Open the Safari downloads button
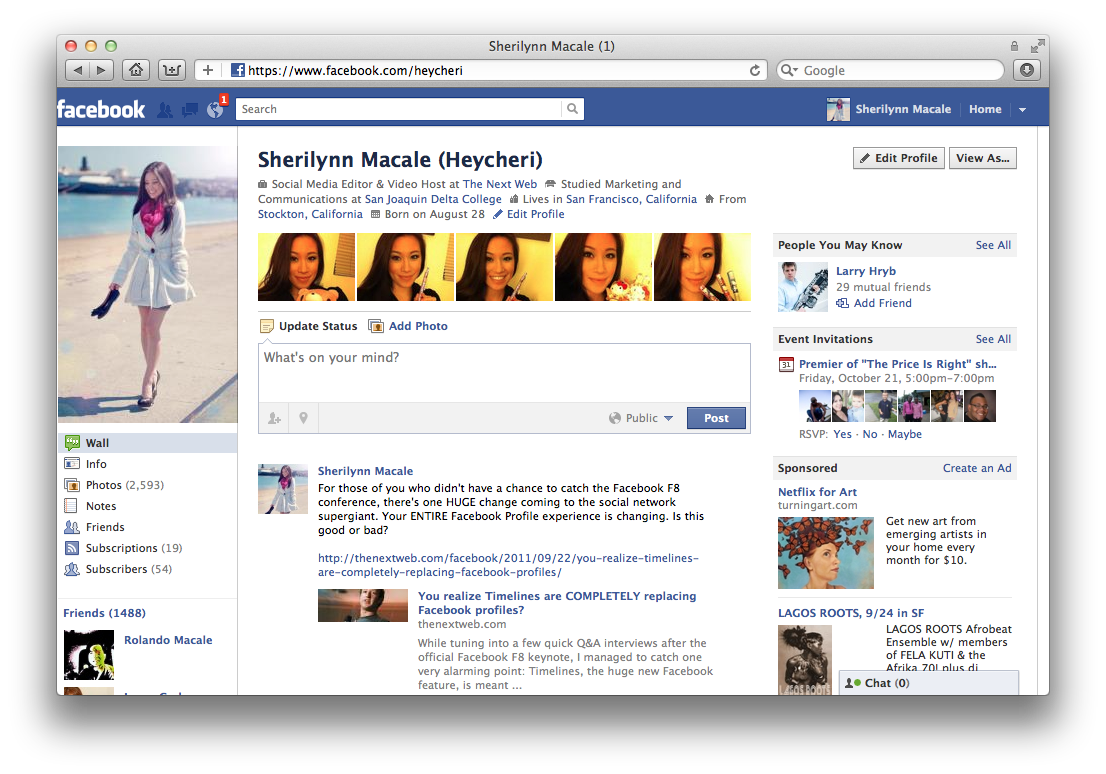1106x774 pixels. [x=1026, y=70]
